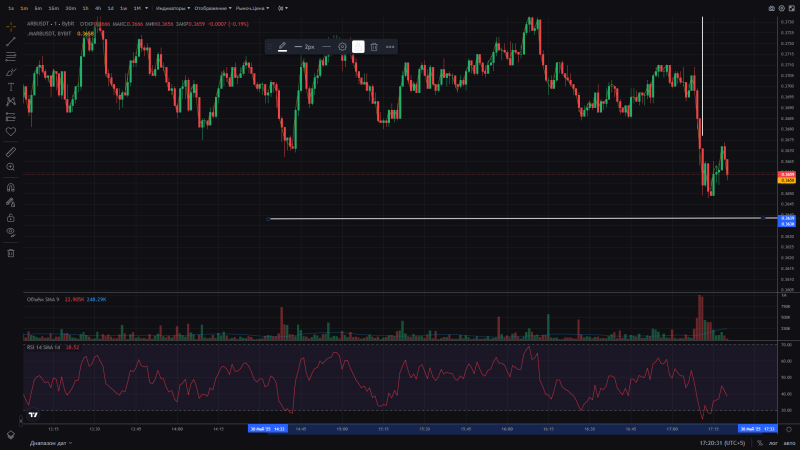Take chart snapshot with camera icon

(x=771, y=8)
